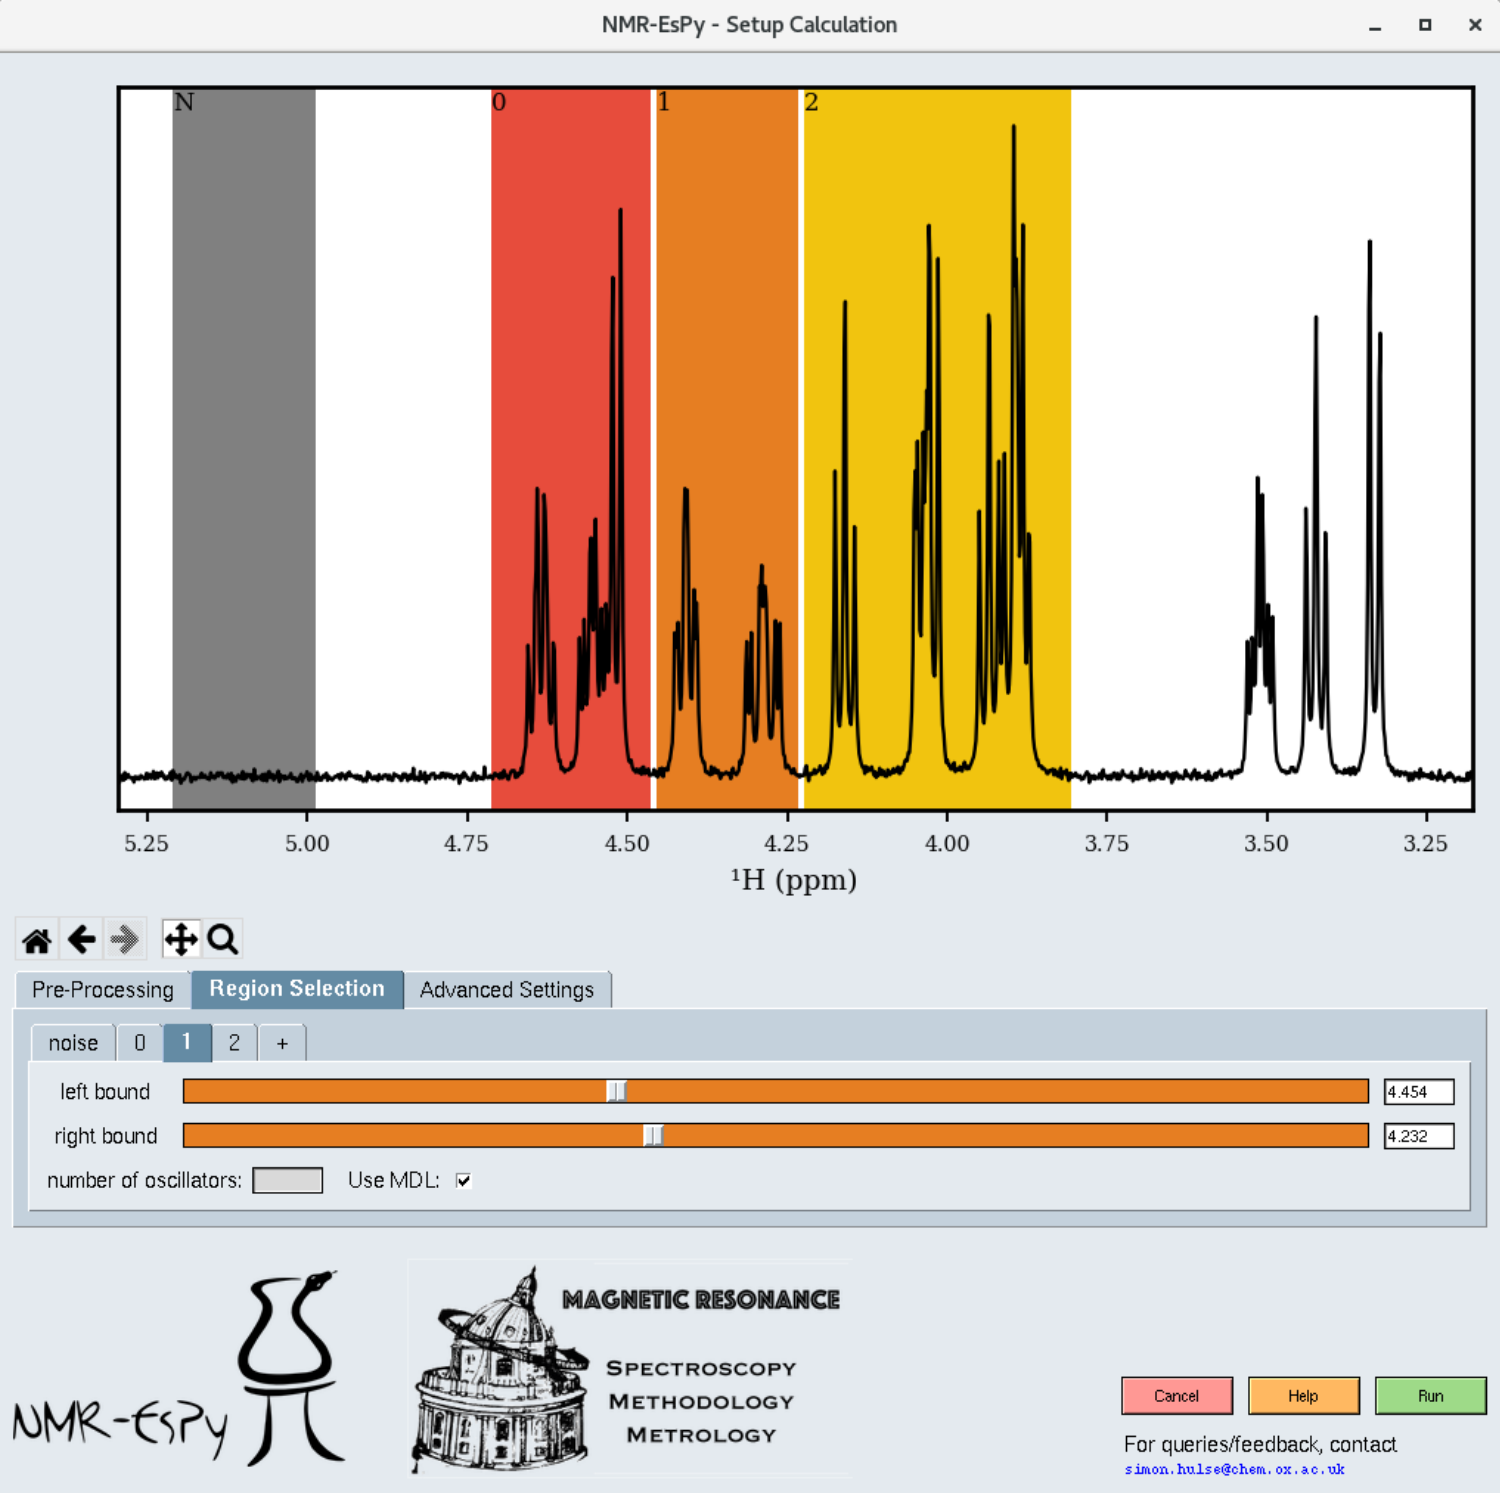The height and width of the screenshot is (1493, 1500).
Task: Click the simon.hulse@chem.ox.ac.uk email link
Action: coord(1234,1469)
